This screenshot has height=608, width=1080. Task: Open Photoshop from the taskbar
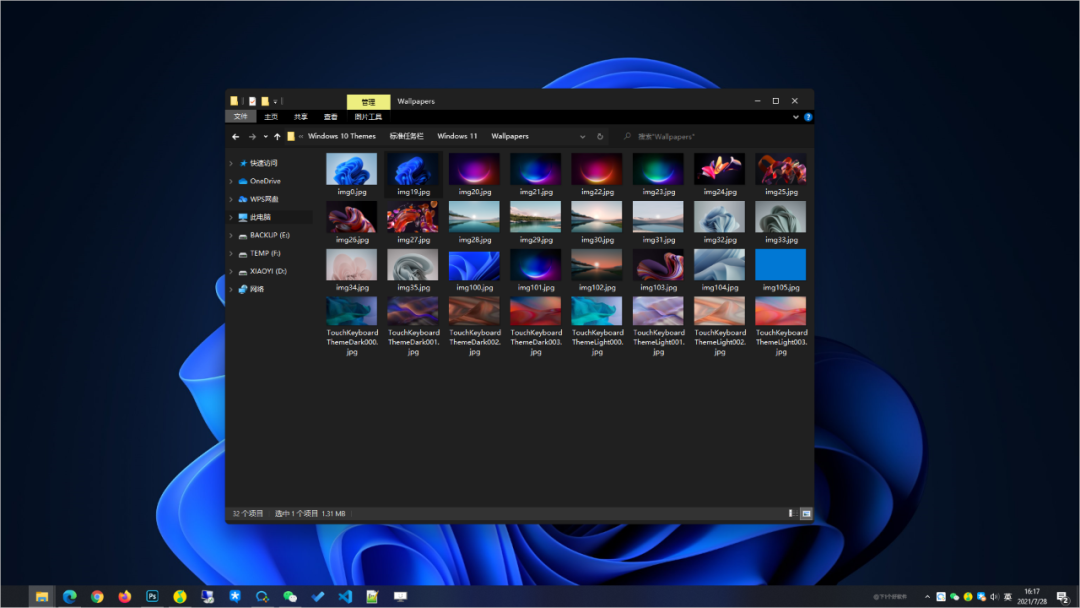(152, 597)
